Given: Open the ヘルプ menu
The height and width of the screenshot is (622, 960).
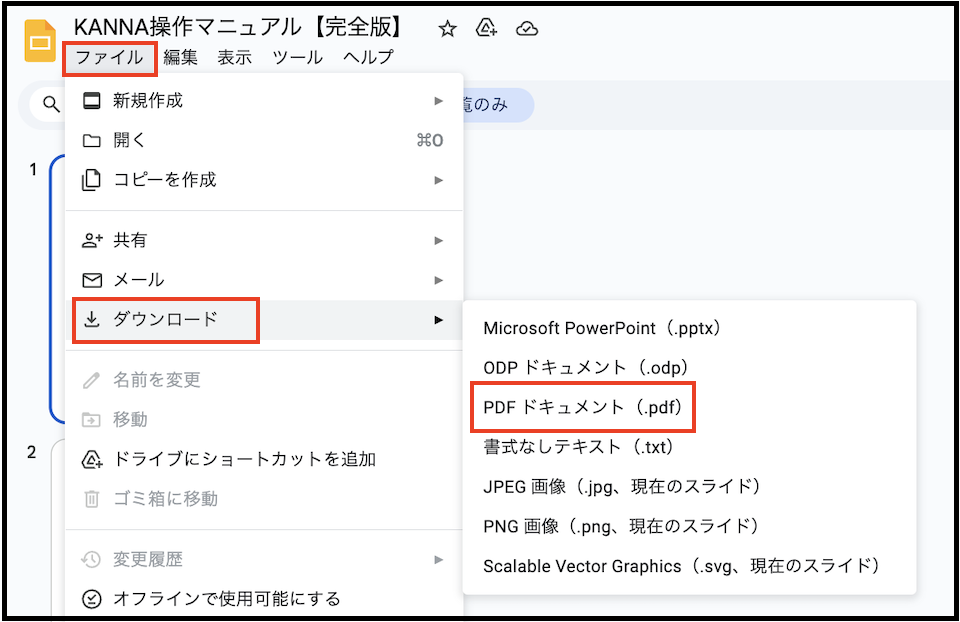Looking at the screenshot, I should pyautogui.click(x=368, y=58).
